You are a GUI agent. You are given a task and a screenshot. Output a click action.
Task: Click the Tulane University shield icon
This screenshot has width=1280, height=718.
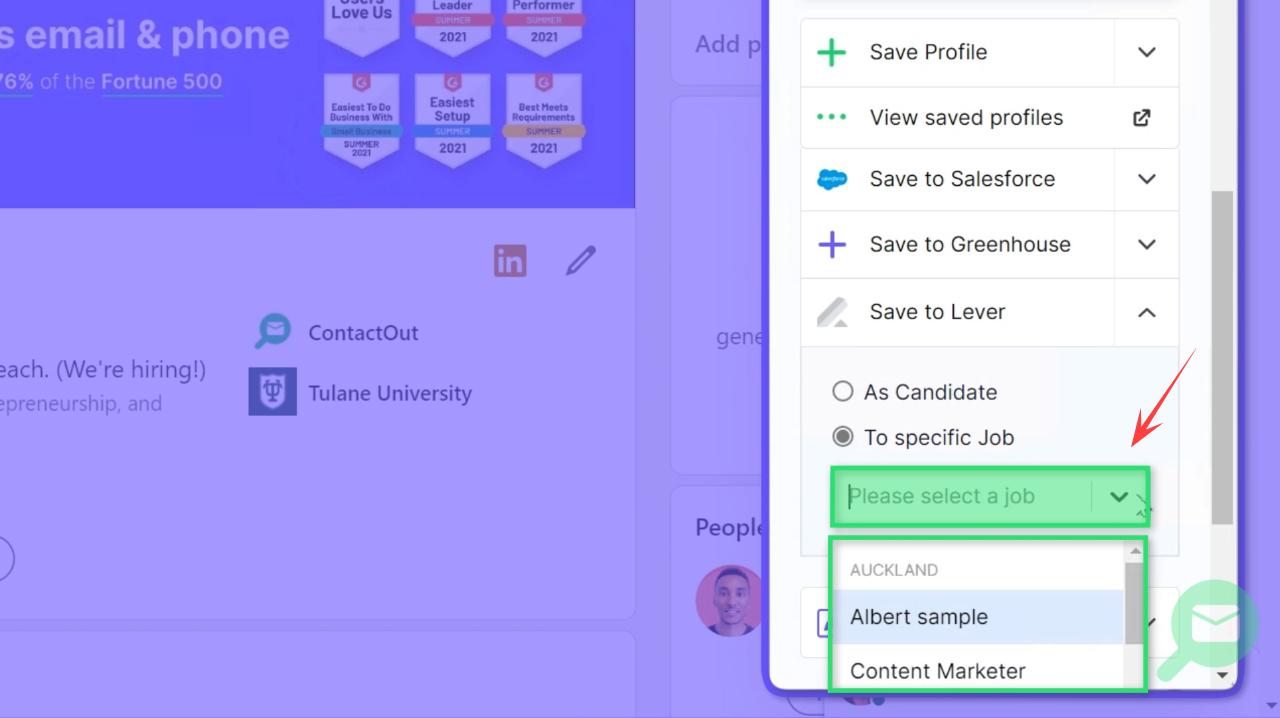point(272,392)
